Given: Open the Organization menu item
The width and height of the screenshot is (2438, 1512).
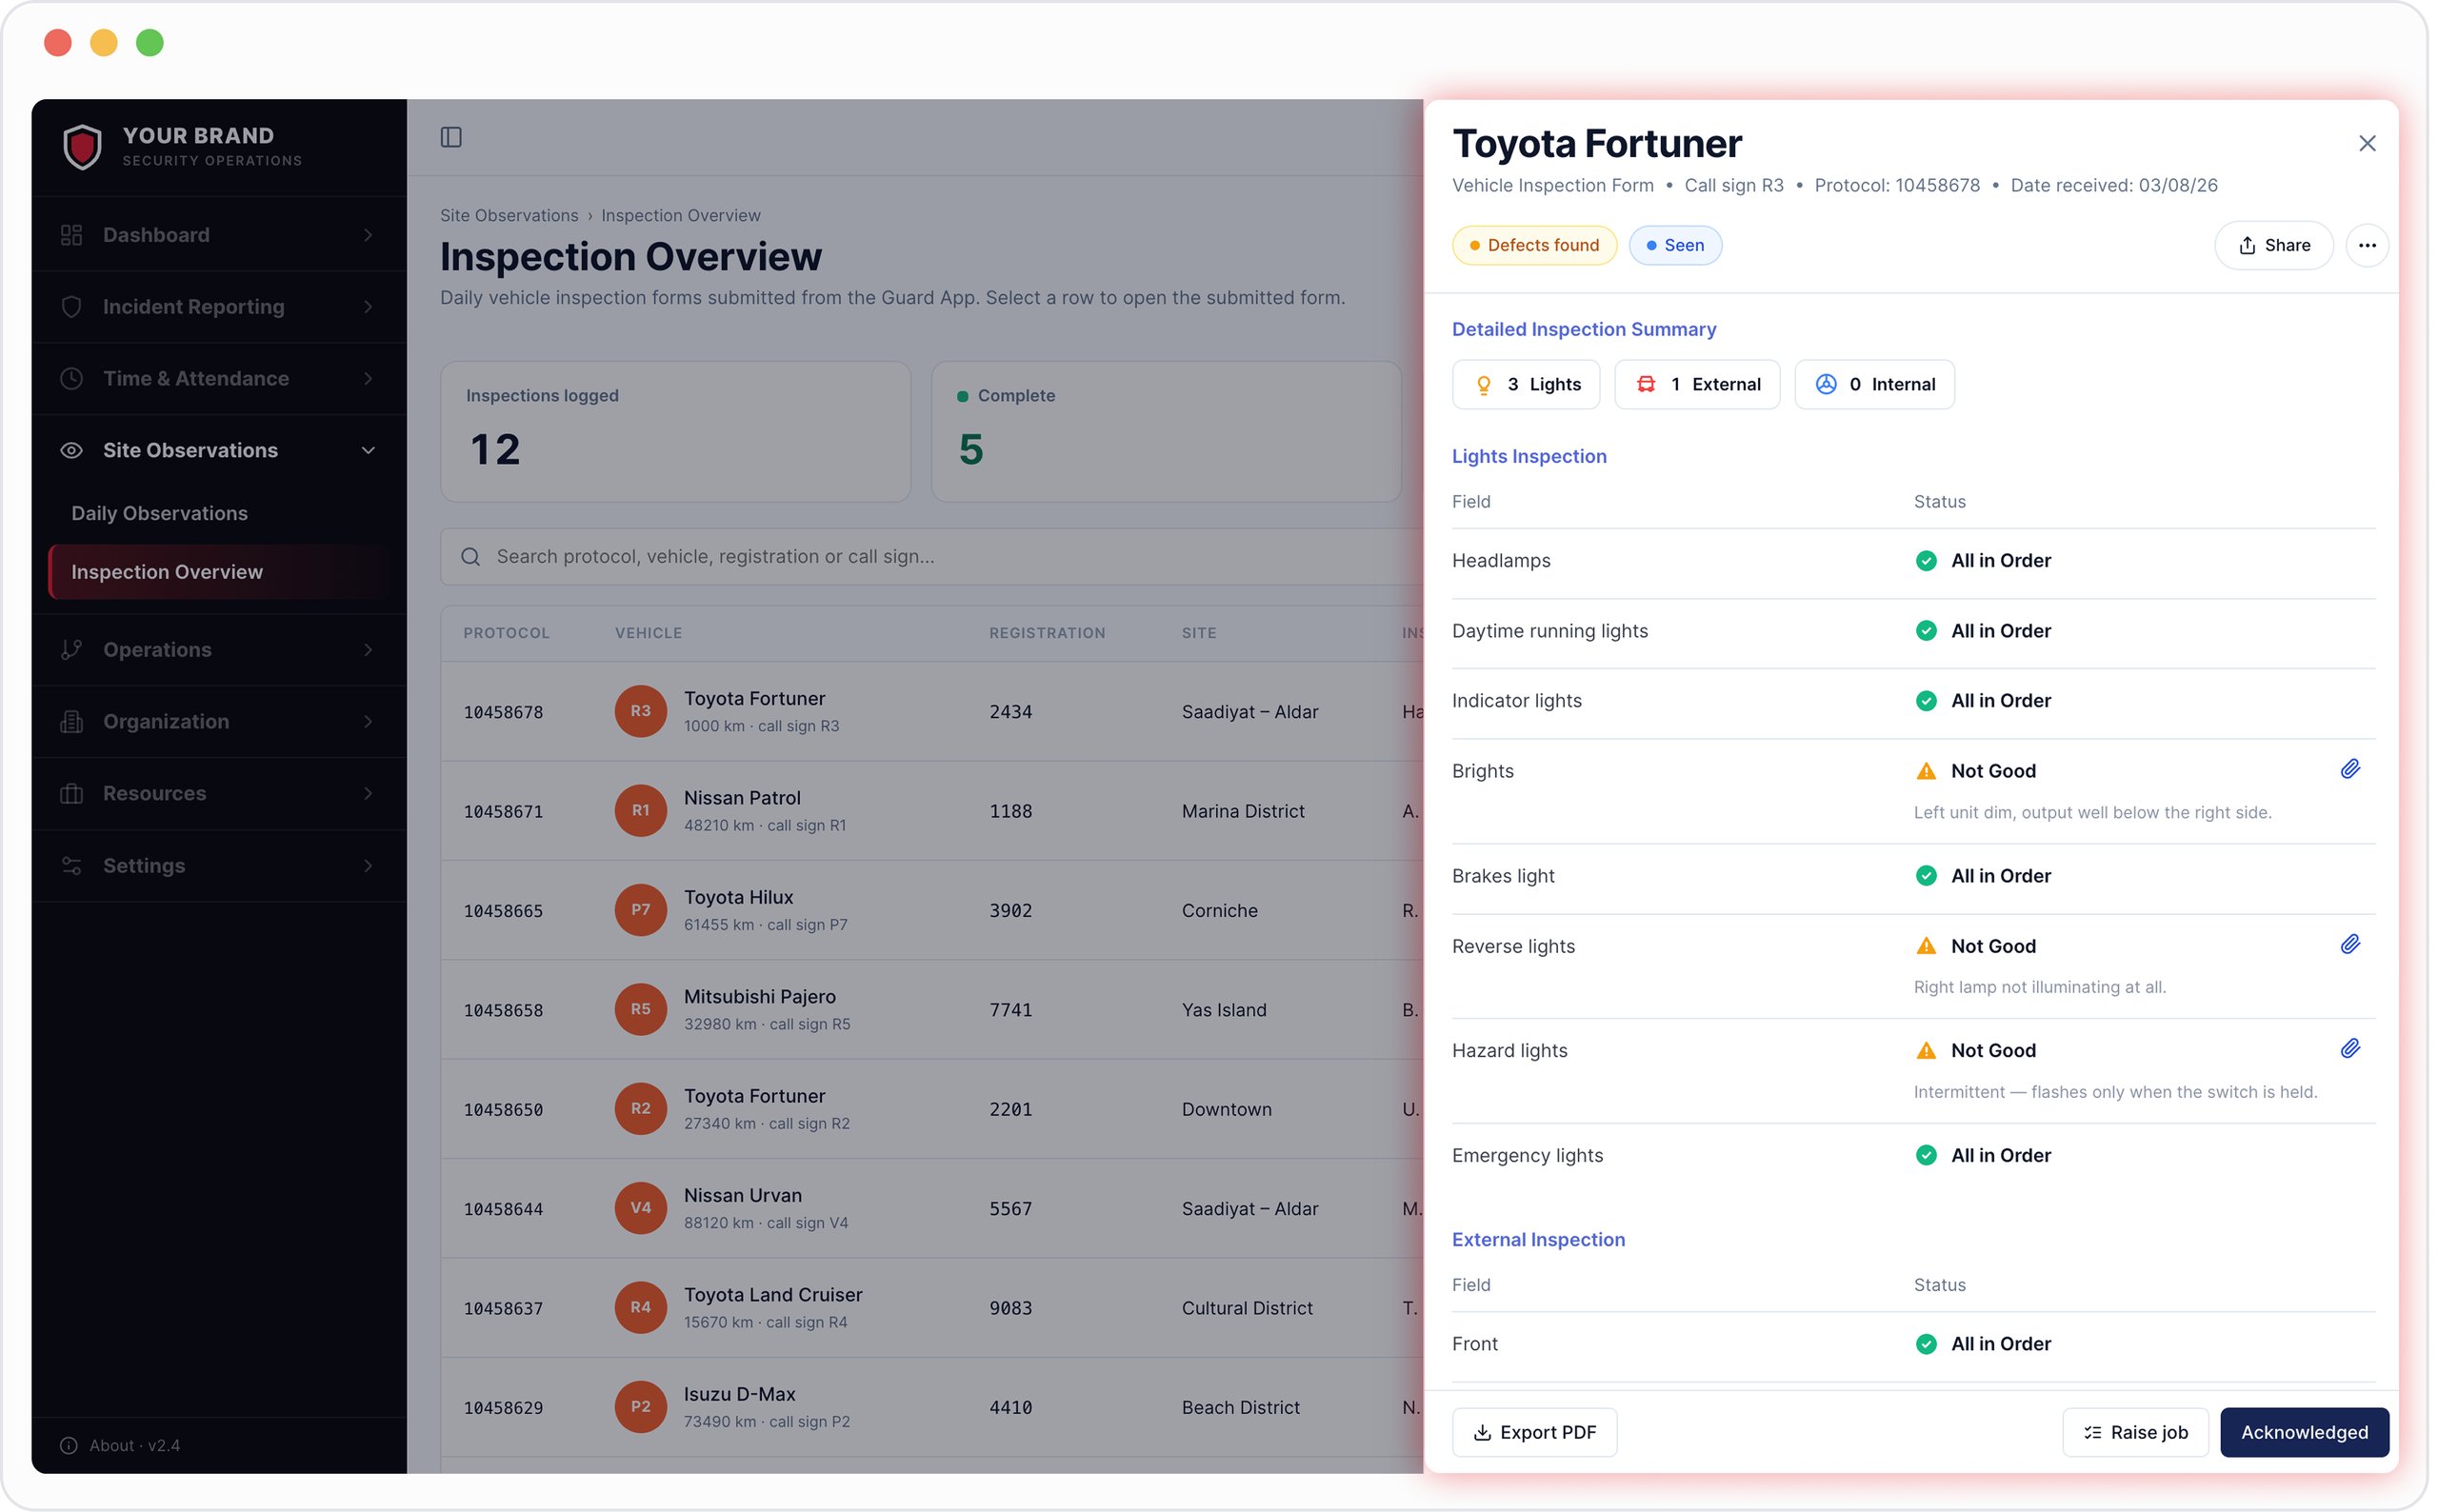Looking at the screenshot, I should tap(220, 722).
